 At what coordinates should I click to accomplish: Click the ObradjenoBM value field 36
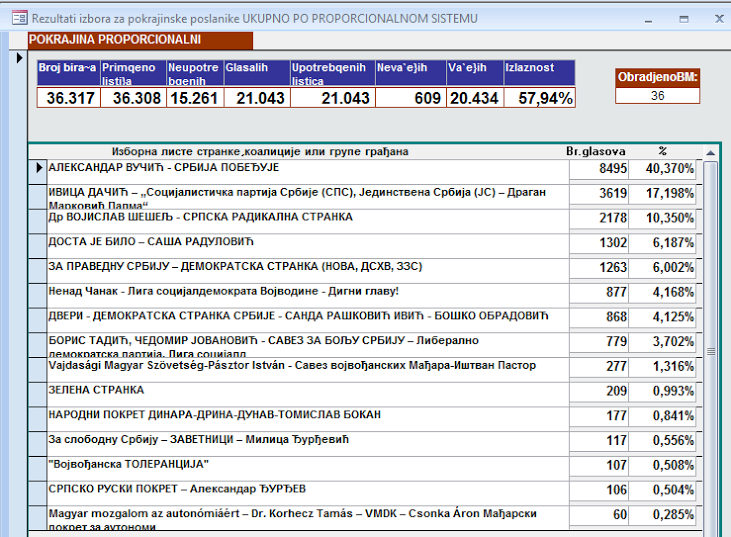pyautogui.click(x=657, y=96)
